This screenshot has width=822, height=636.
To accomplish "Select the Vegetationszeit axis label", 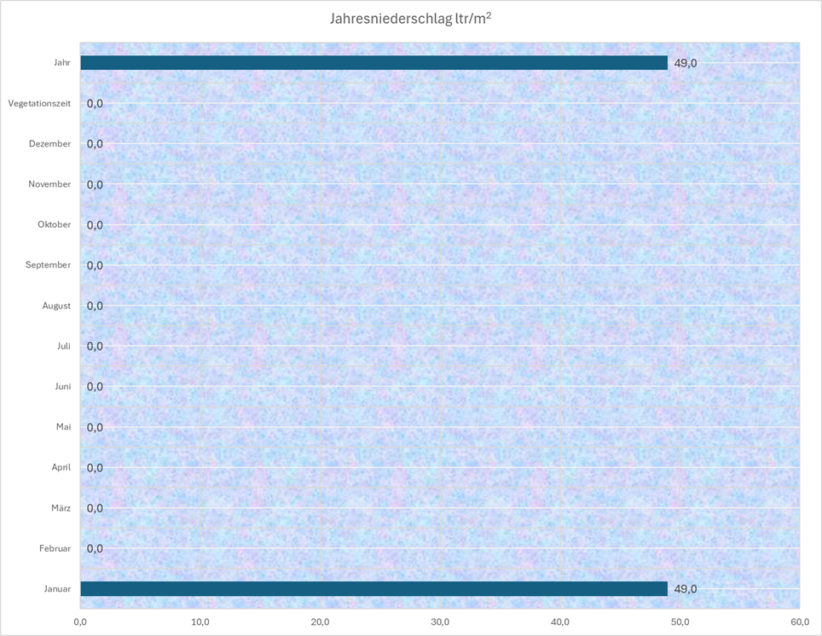I will click(39, 104).
